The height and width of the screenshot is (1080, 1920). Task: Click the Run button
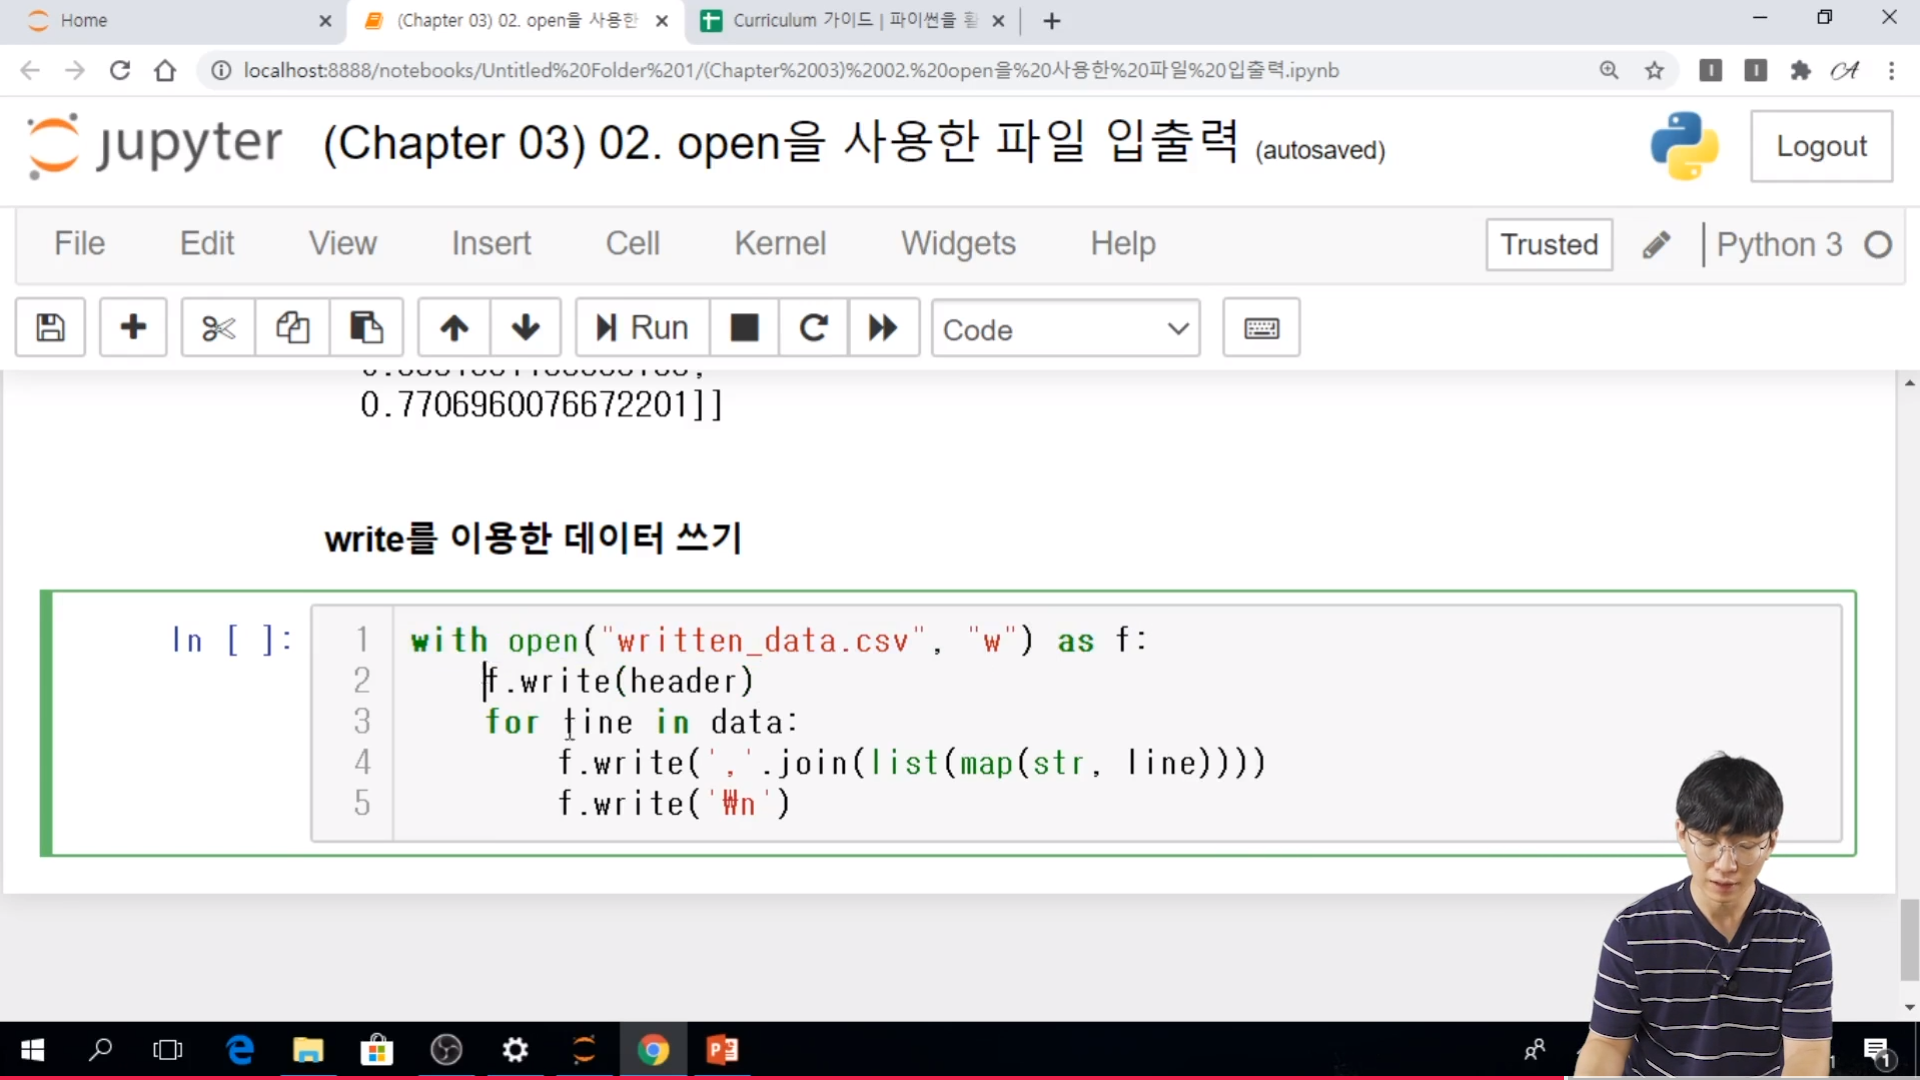[643, 328]
